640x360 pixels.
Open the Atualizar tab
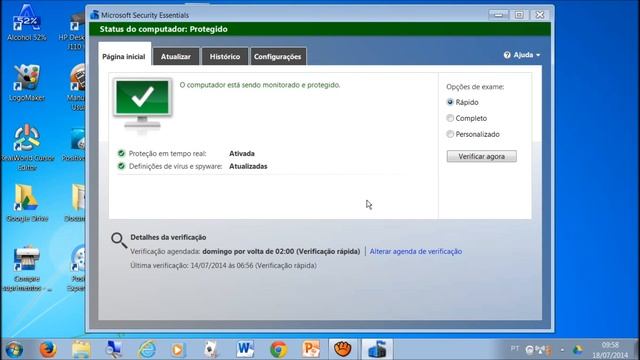[x=176, y=57]
